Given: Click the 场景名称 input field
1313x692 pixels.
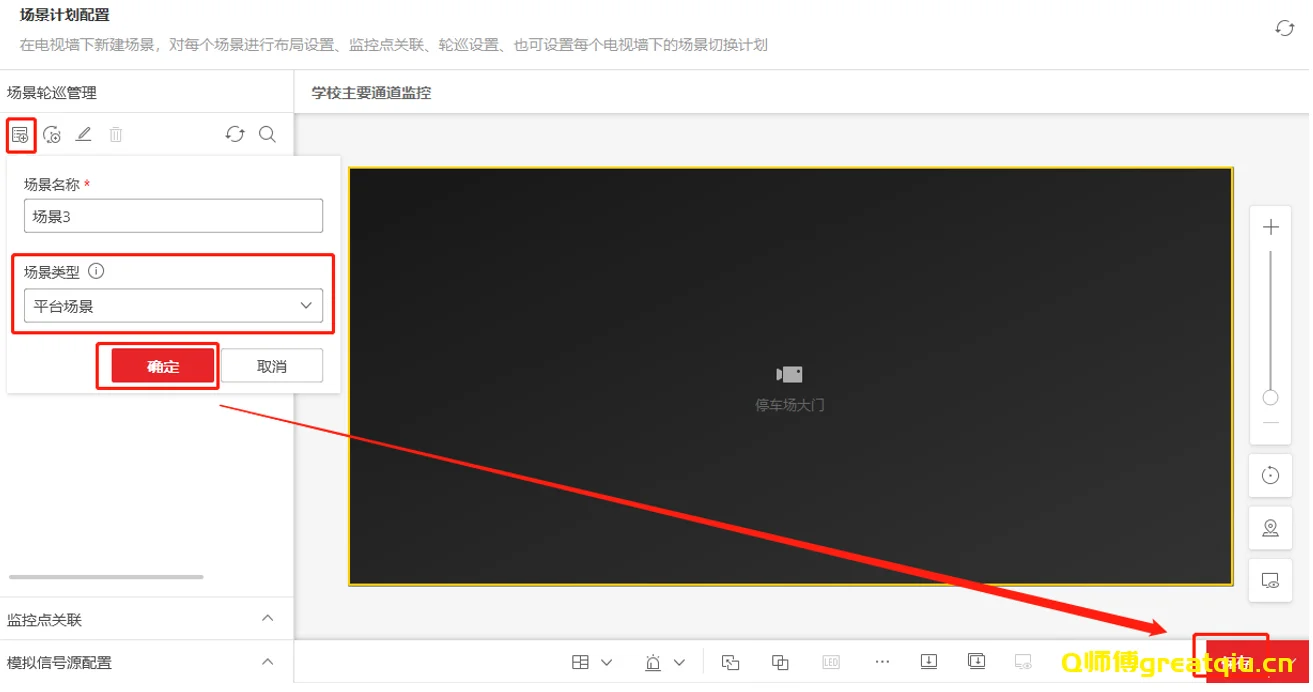Looking at the screenshot, I should [173, 215].
